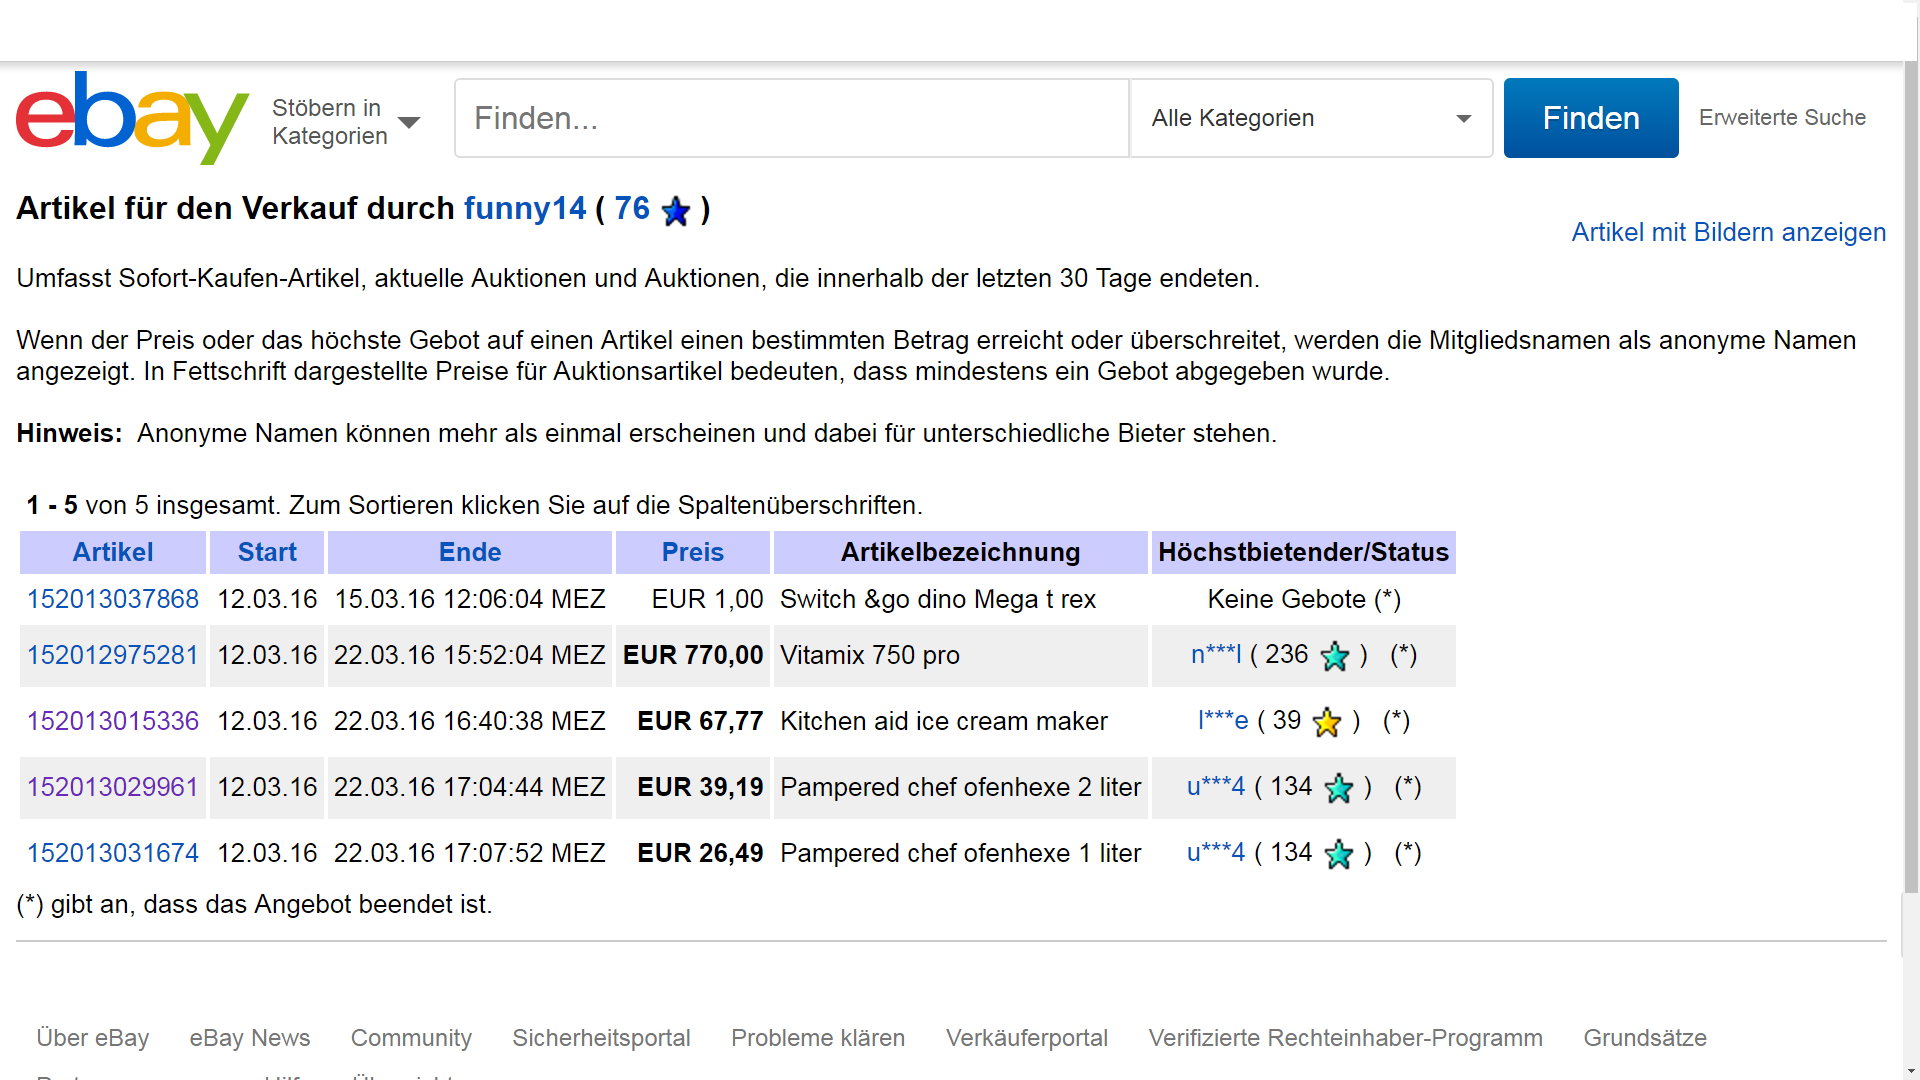Click the Keine Gebote (*) status
The image size is (1920, 1080).
click(x=1304, y=599)
